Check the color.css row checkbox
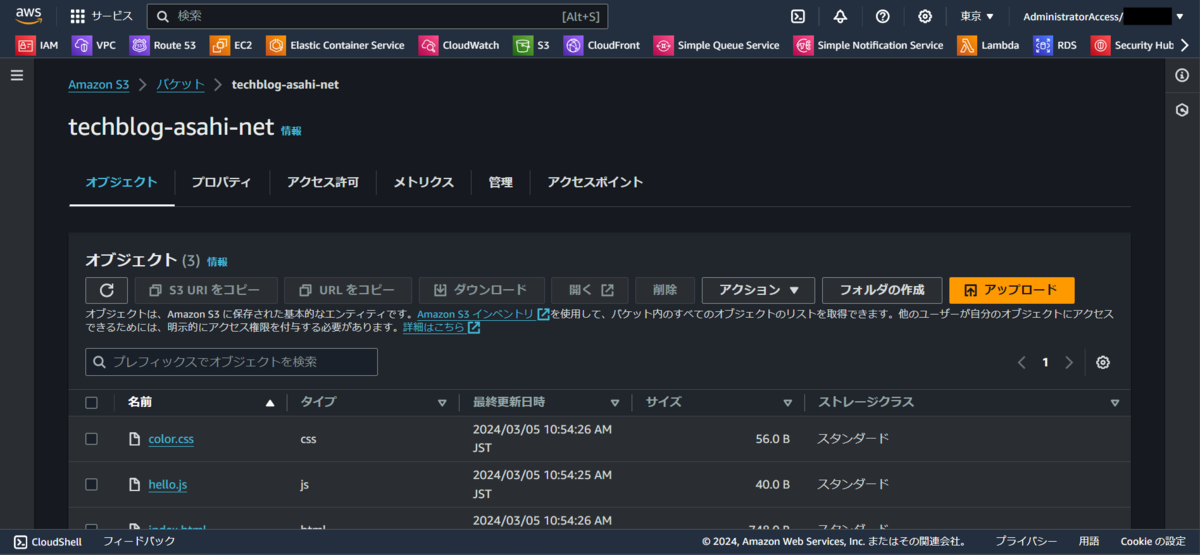 pyautogui.click(x=92, y=439)
